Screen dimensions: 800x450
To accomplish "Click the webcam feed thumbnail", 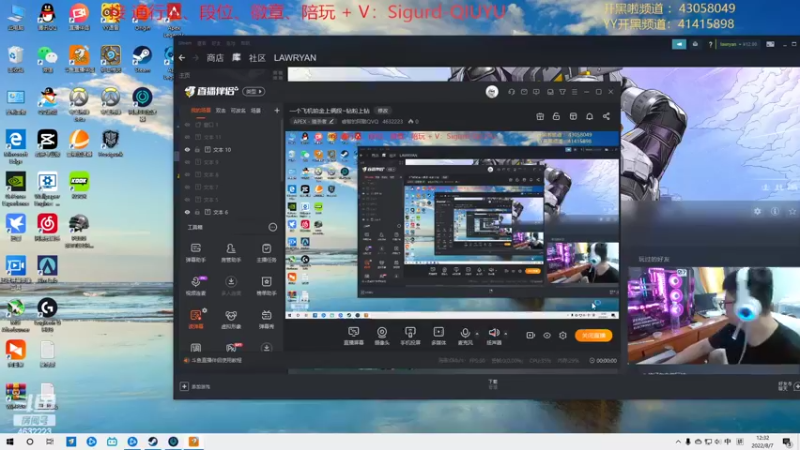I will click(x=714, y=315).
